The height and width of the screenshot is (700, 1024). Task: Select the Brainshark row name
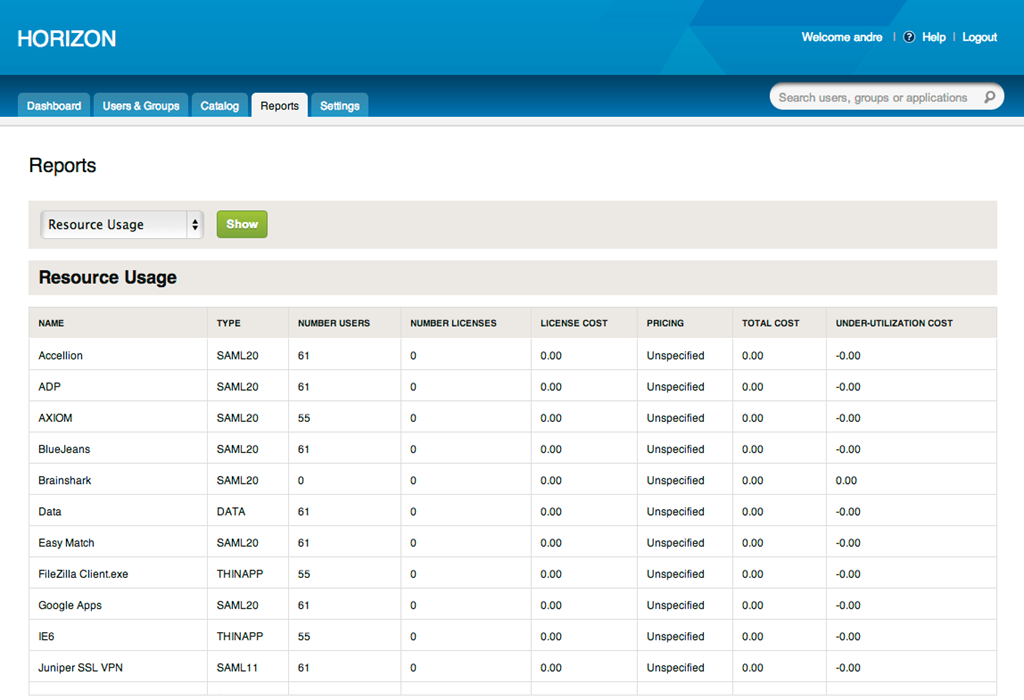click(x=65, y=481)
